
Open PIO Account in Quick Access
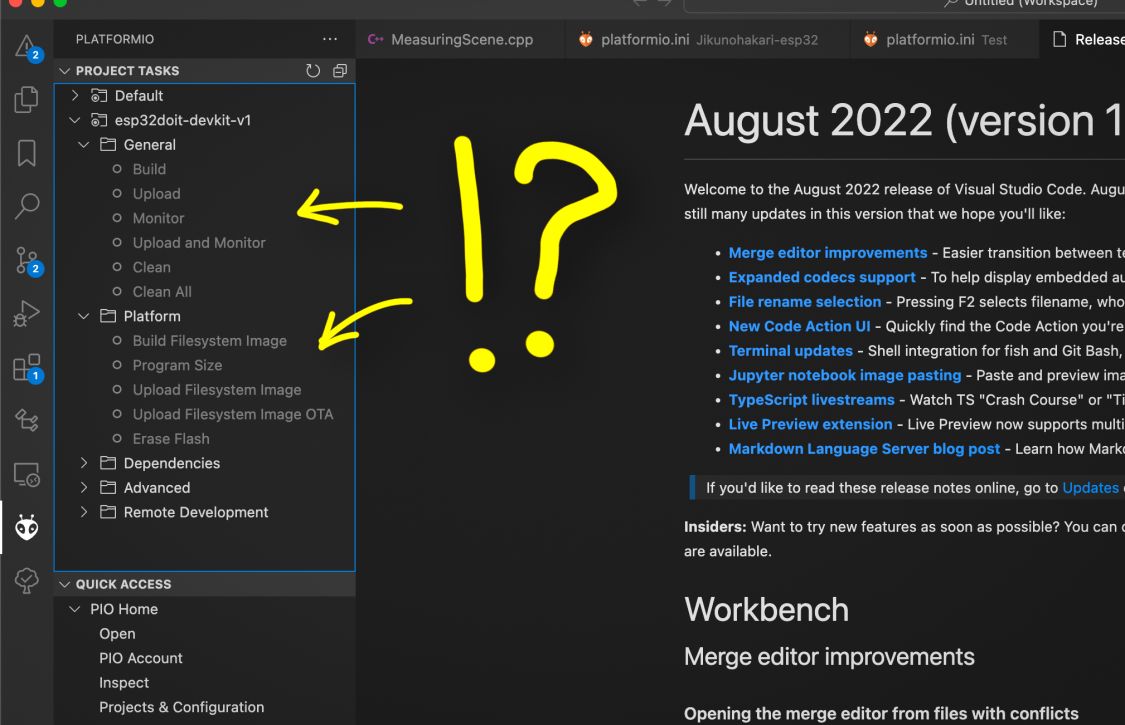pyautogui.click(x=141, y=658)
